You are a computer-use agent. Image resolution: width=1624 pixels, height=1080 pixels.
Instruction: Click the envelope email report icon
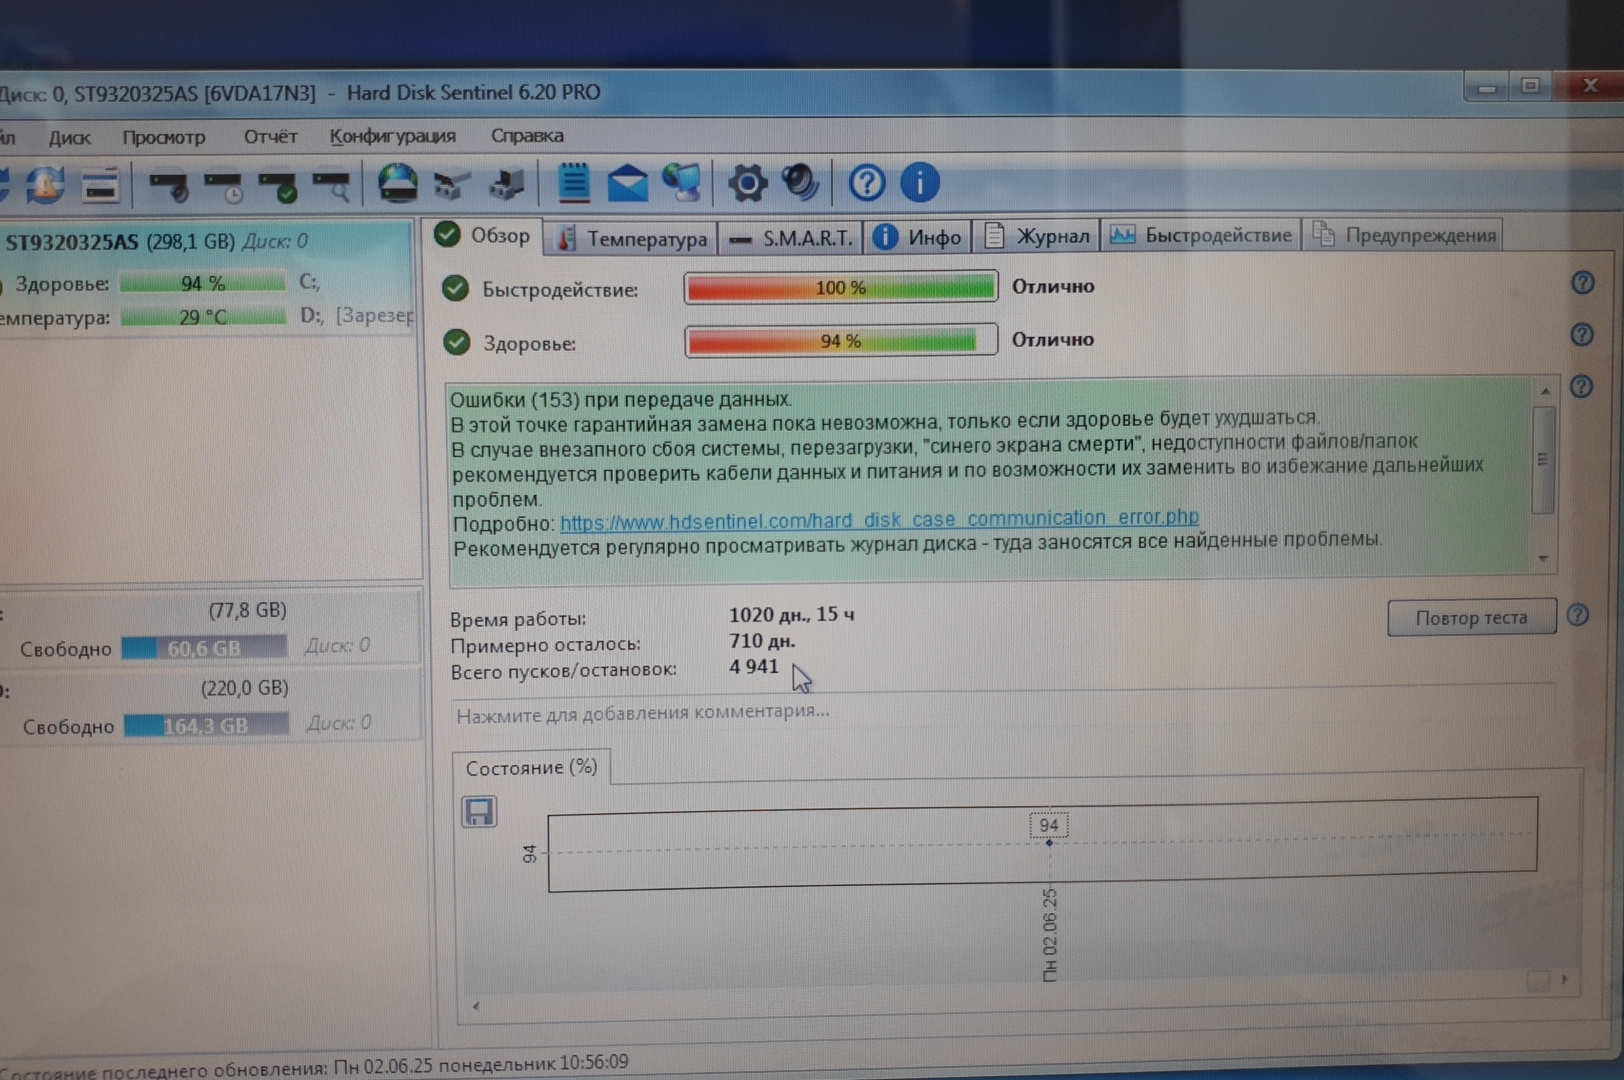click(627, 184)
